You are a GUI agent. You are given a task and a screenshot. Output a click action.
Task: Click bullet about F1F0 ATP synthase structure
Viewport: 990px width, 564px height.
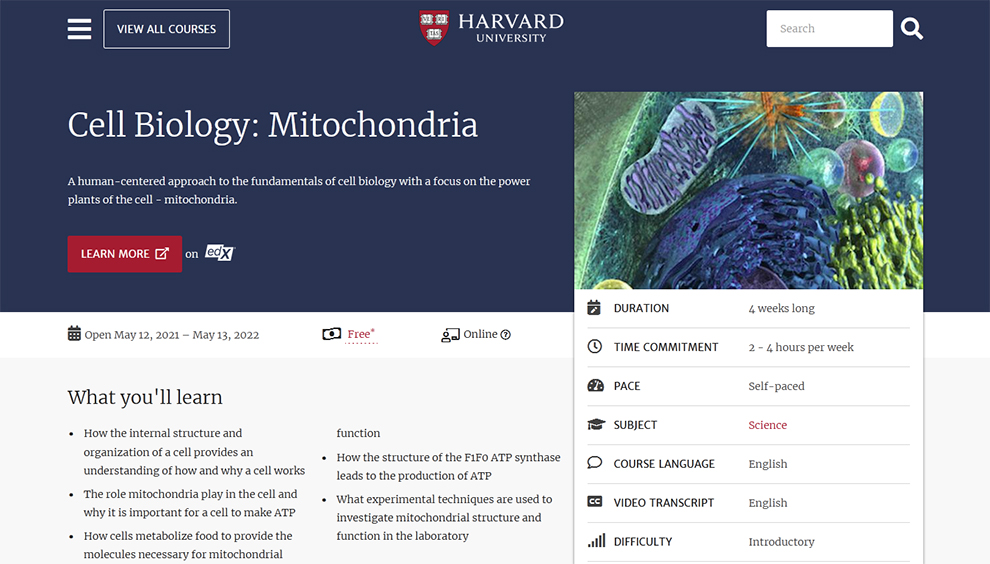[448, 466]
